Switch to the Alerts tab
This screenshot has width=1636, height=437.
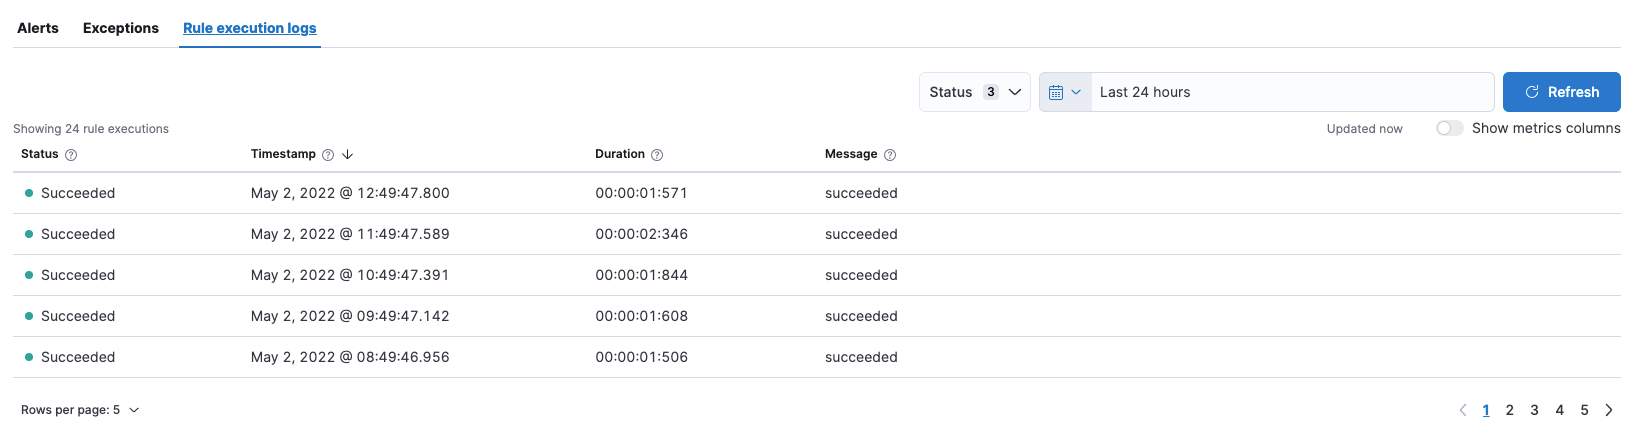point(38,28)
